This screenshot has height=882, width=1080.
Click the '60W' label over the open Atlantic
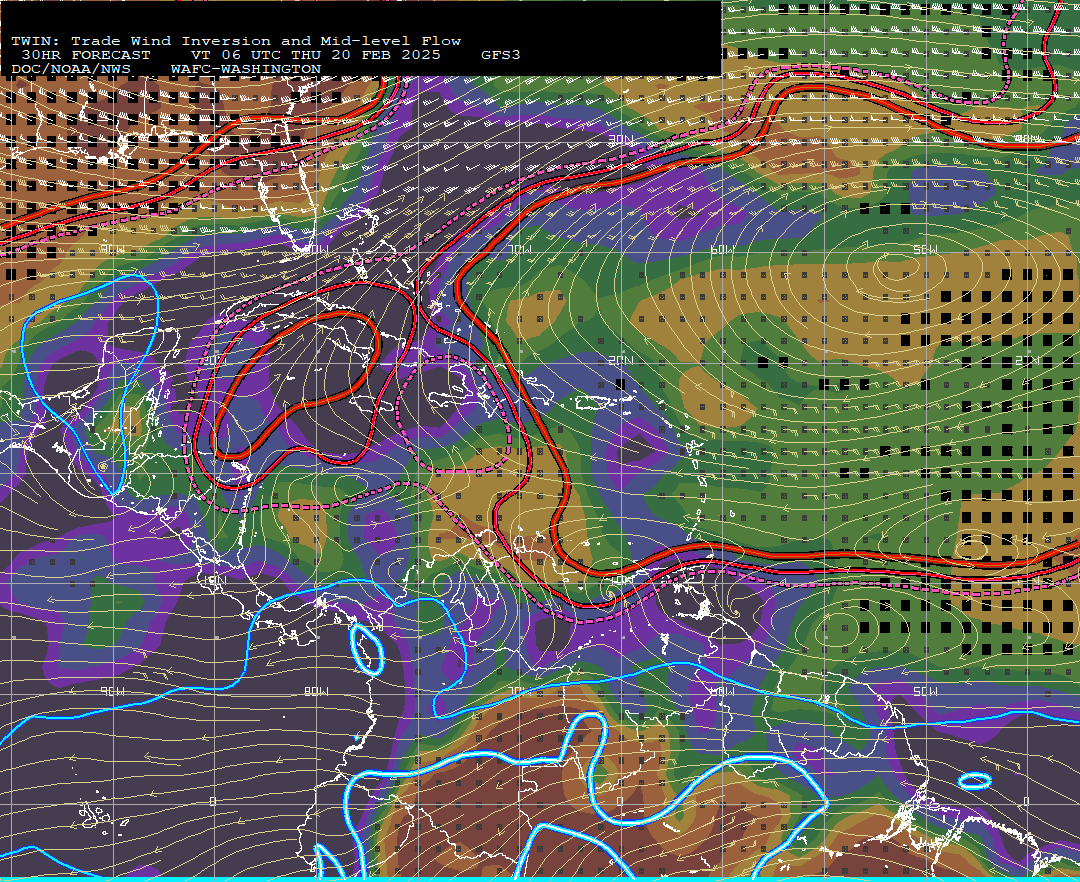click(x=722, y=249)
